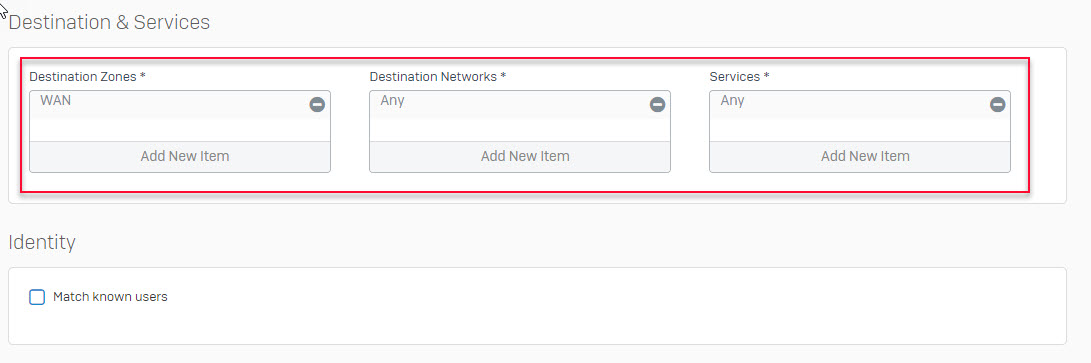The width and height of the screenshot is (1091, 363).
Task: Click empty row below Any in Destination Networks
Action: (x=520, y=130)
